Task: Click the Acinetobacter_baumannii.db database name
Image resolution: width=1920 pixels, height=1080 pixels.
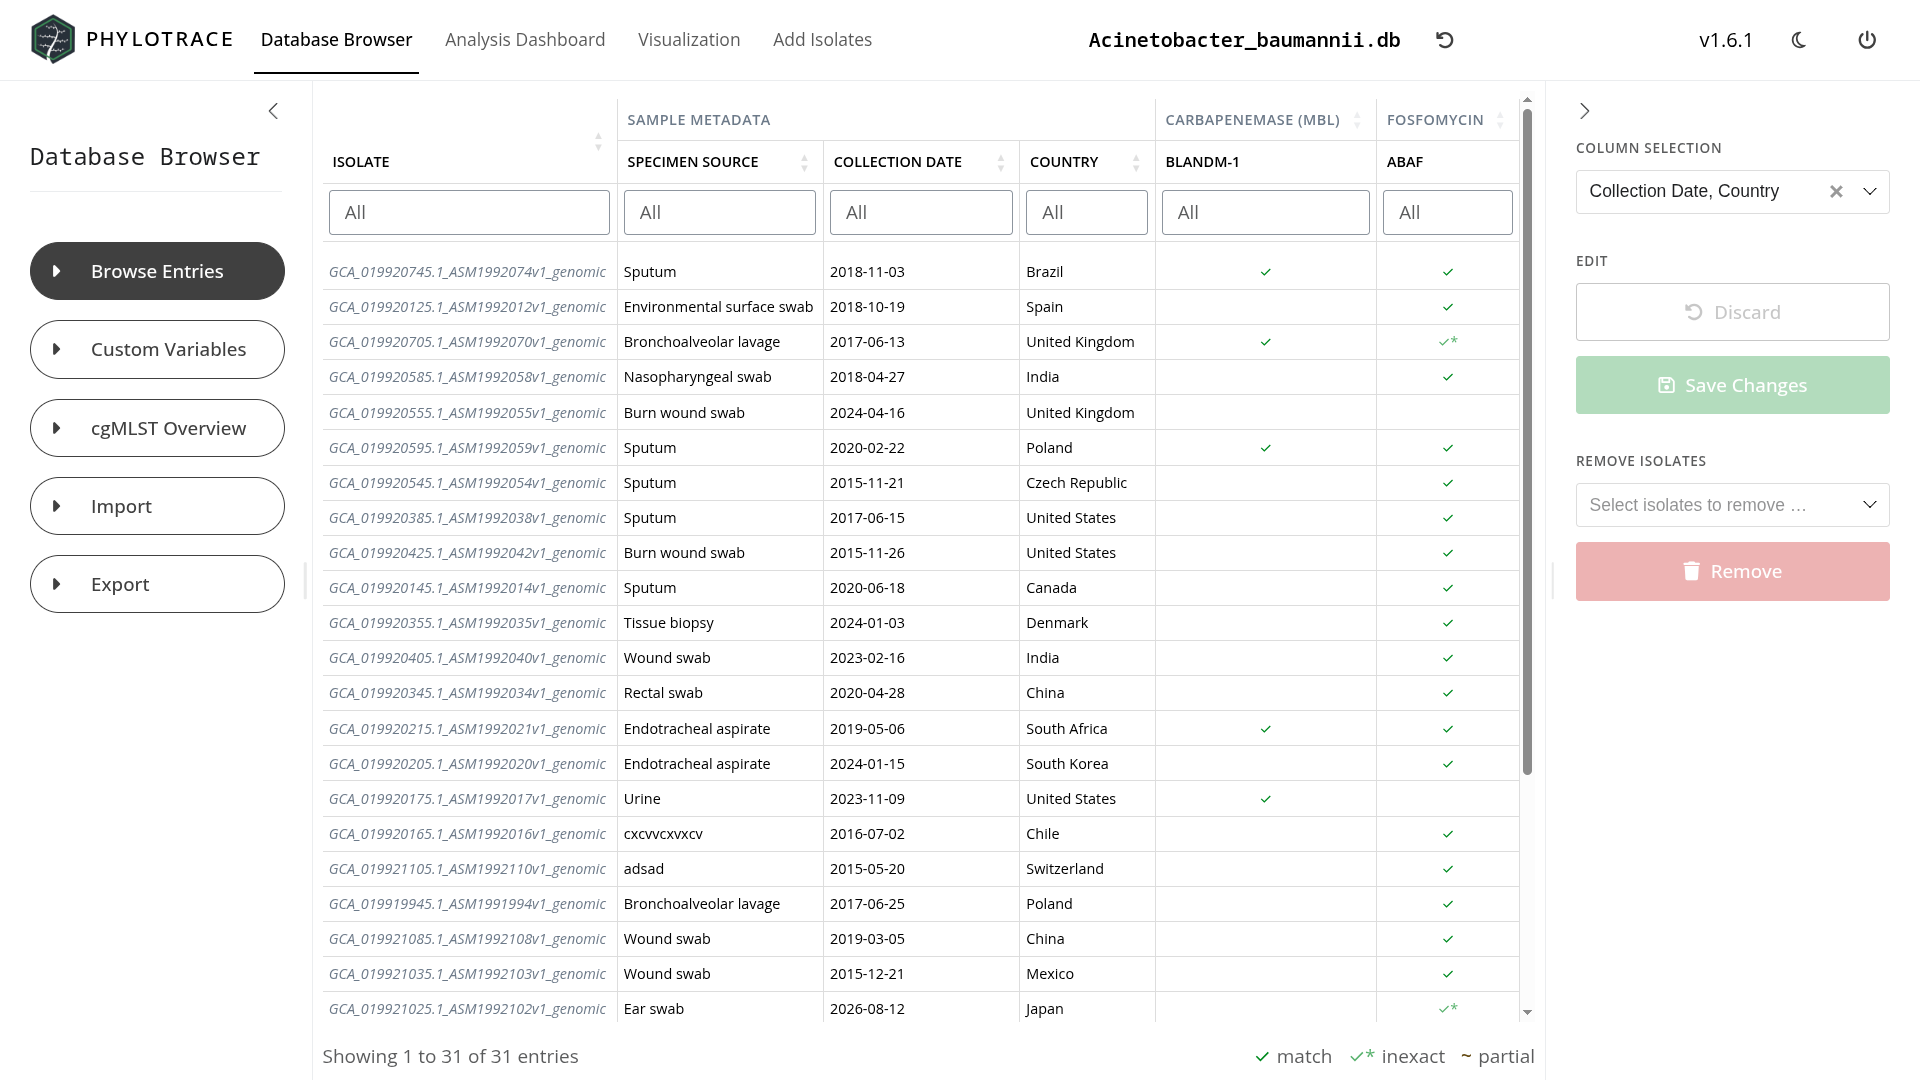Action: coord(1244,40)
